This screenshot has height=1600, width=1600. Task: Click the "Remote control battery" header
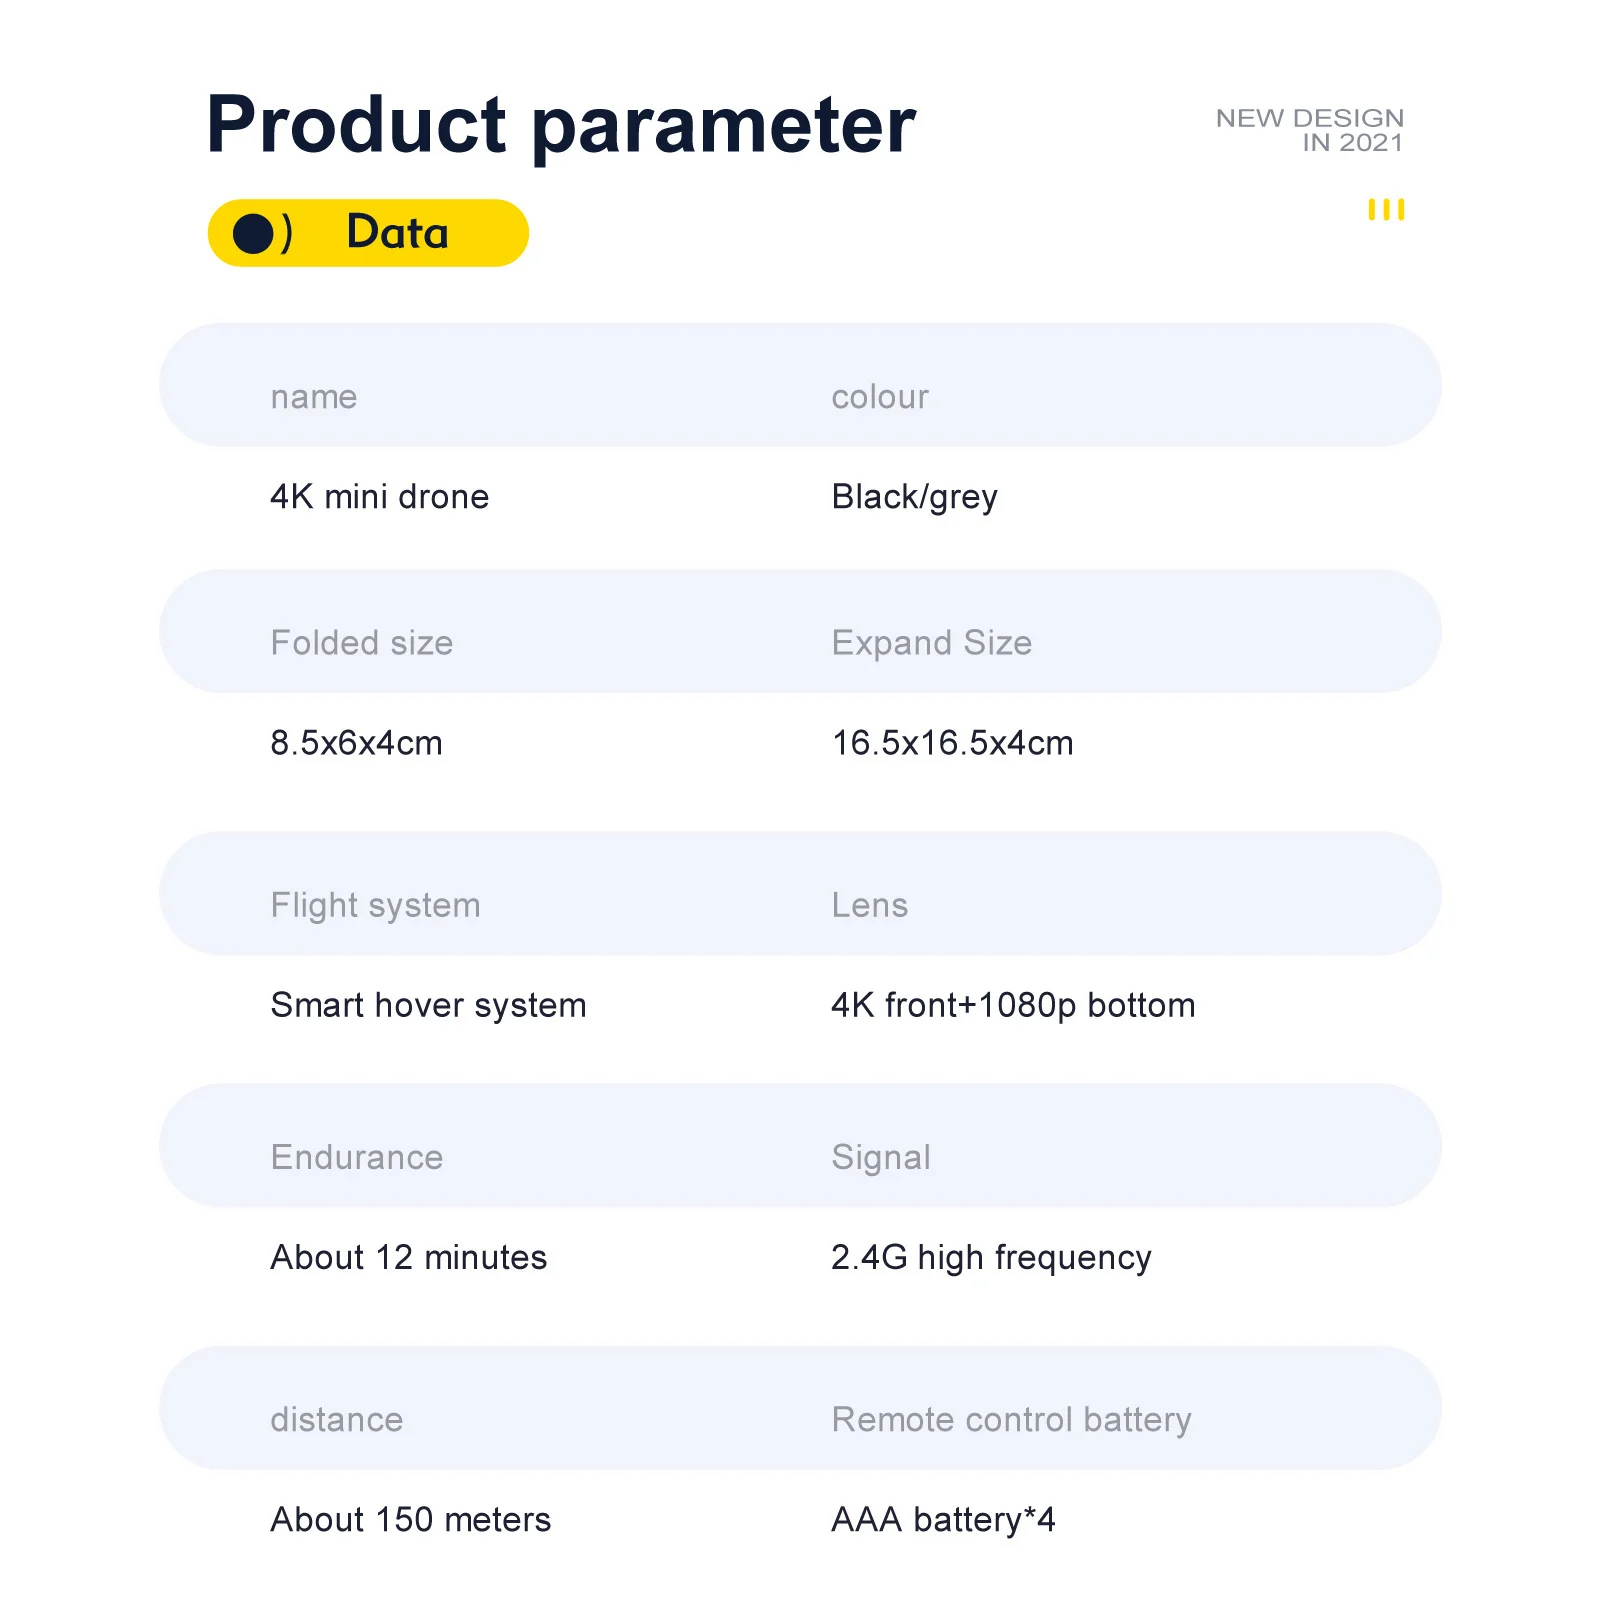tap(1011, 1420)
